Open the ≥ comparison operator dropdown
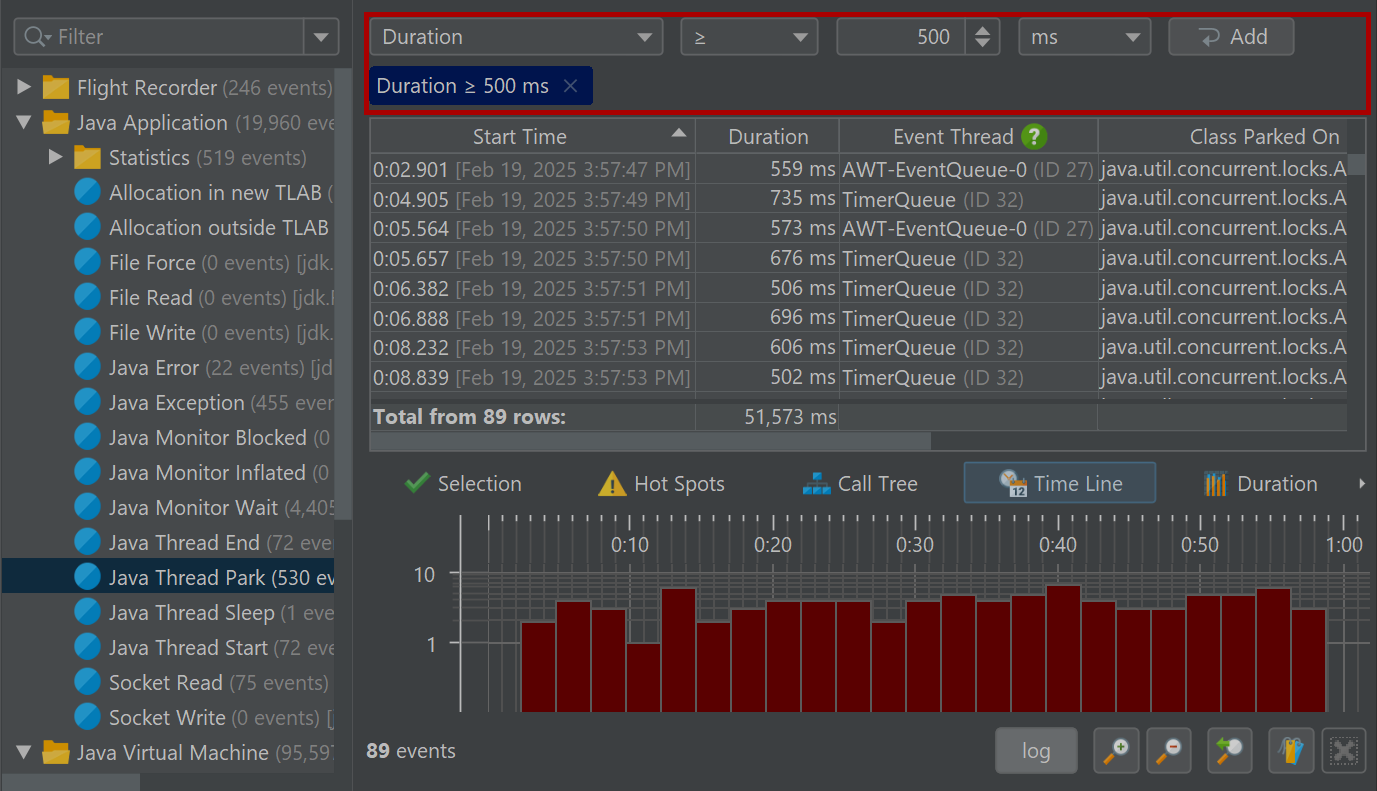This screenshot has width=1377, height=791. (x=749, y=37)
